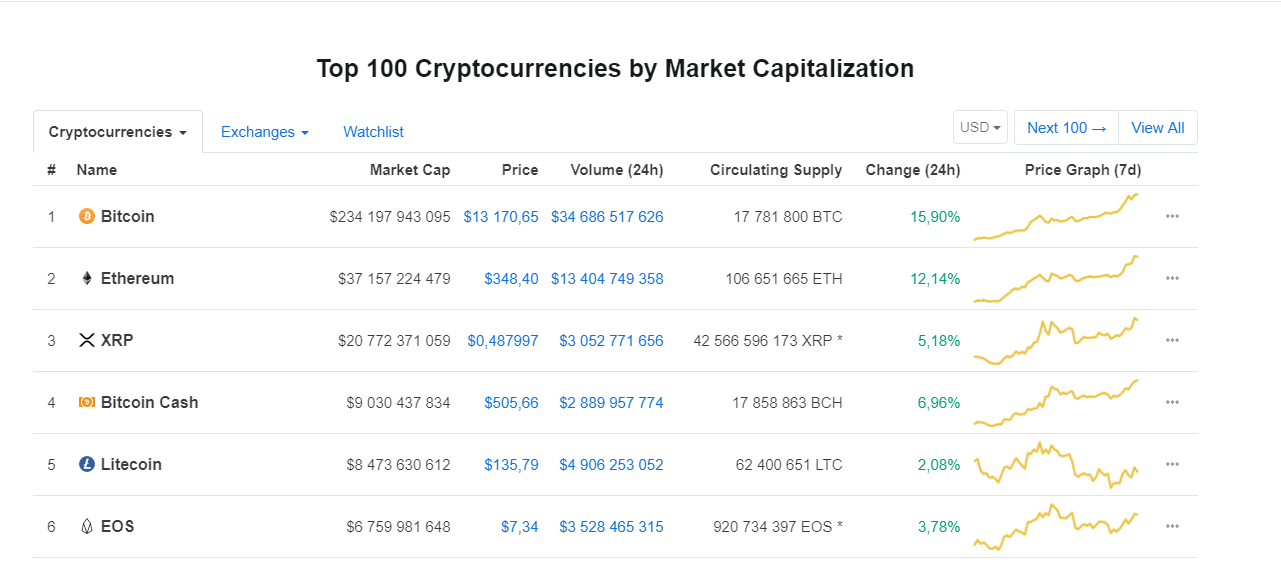This screenshot has height=562, width=1281.
Task: Expand the Cryptocurrencies dropdown tab
Action: click(118, 132)
